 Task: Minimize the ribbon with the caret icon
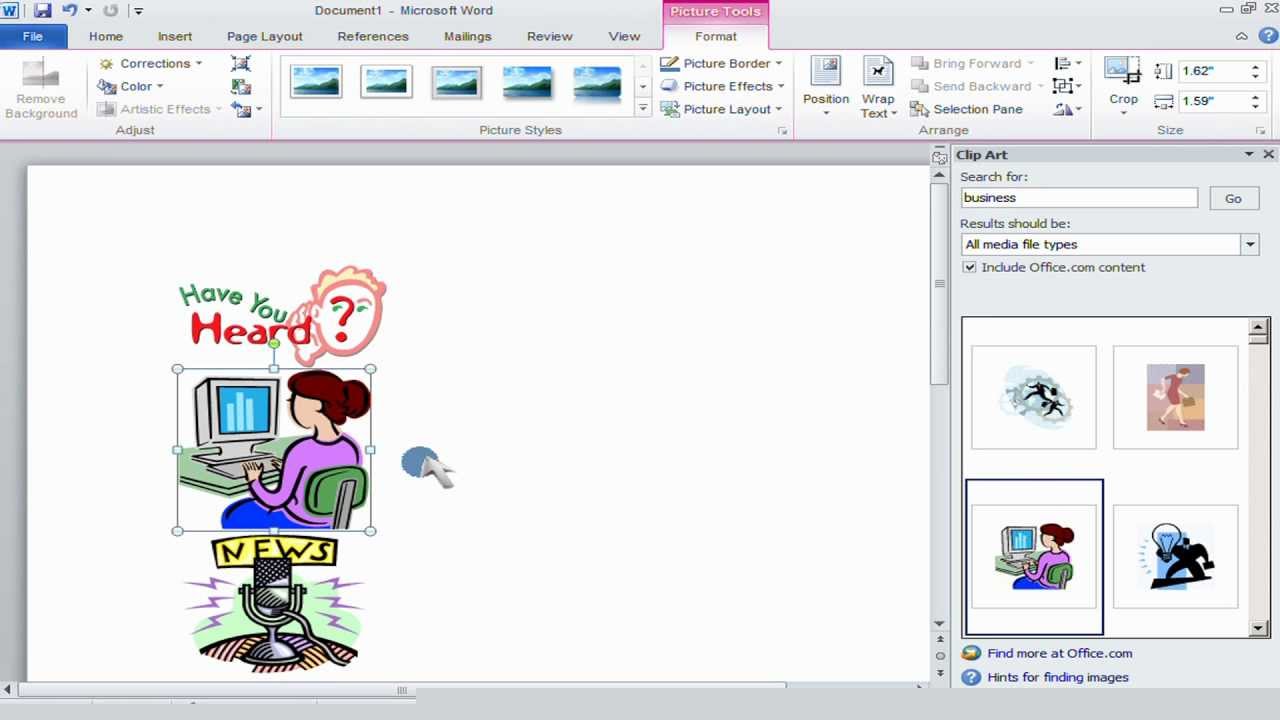[x=1241, y=36]
